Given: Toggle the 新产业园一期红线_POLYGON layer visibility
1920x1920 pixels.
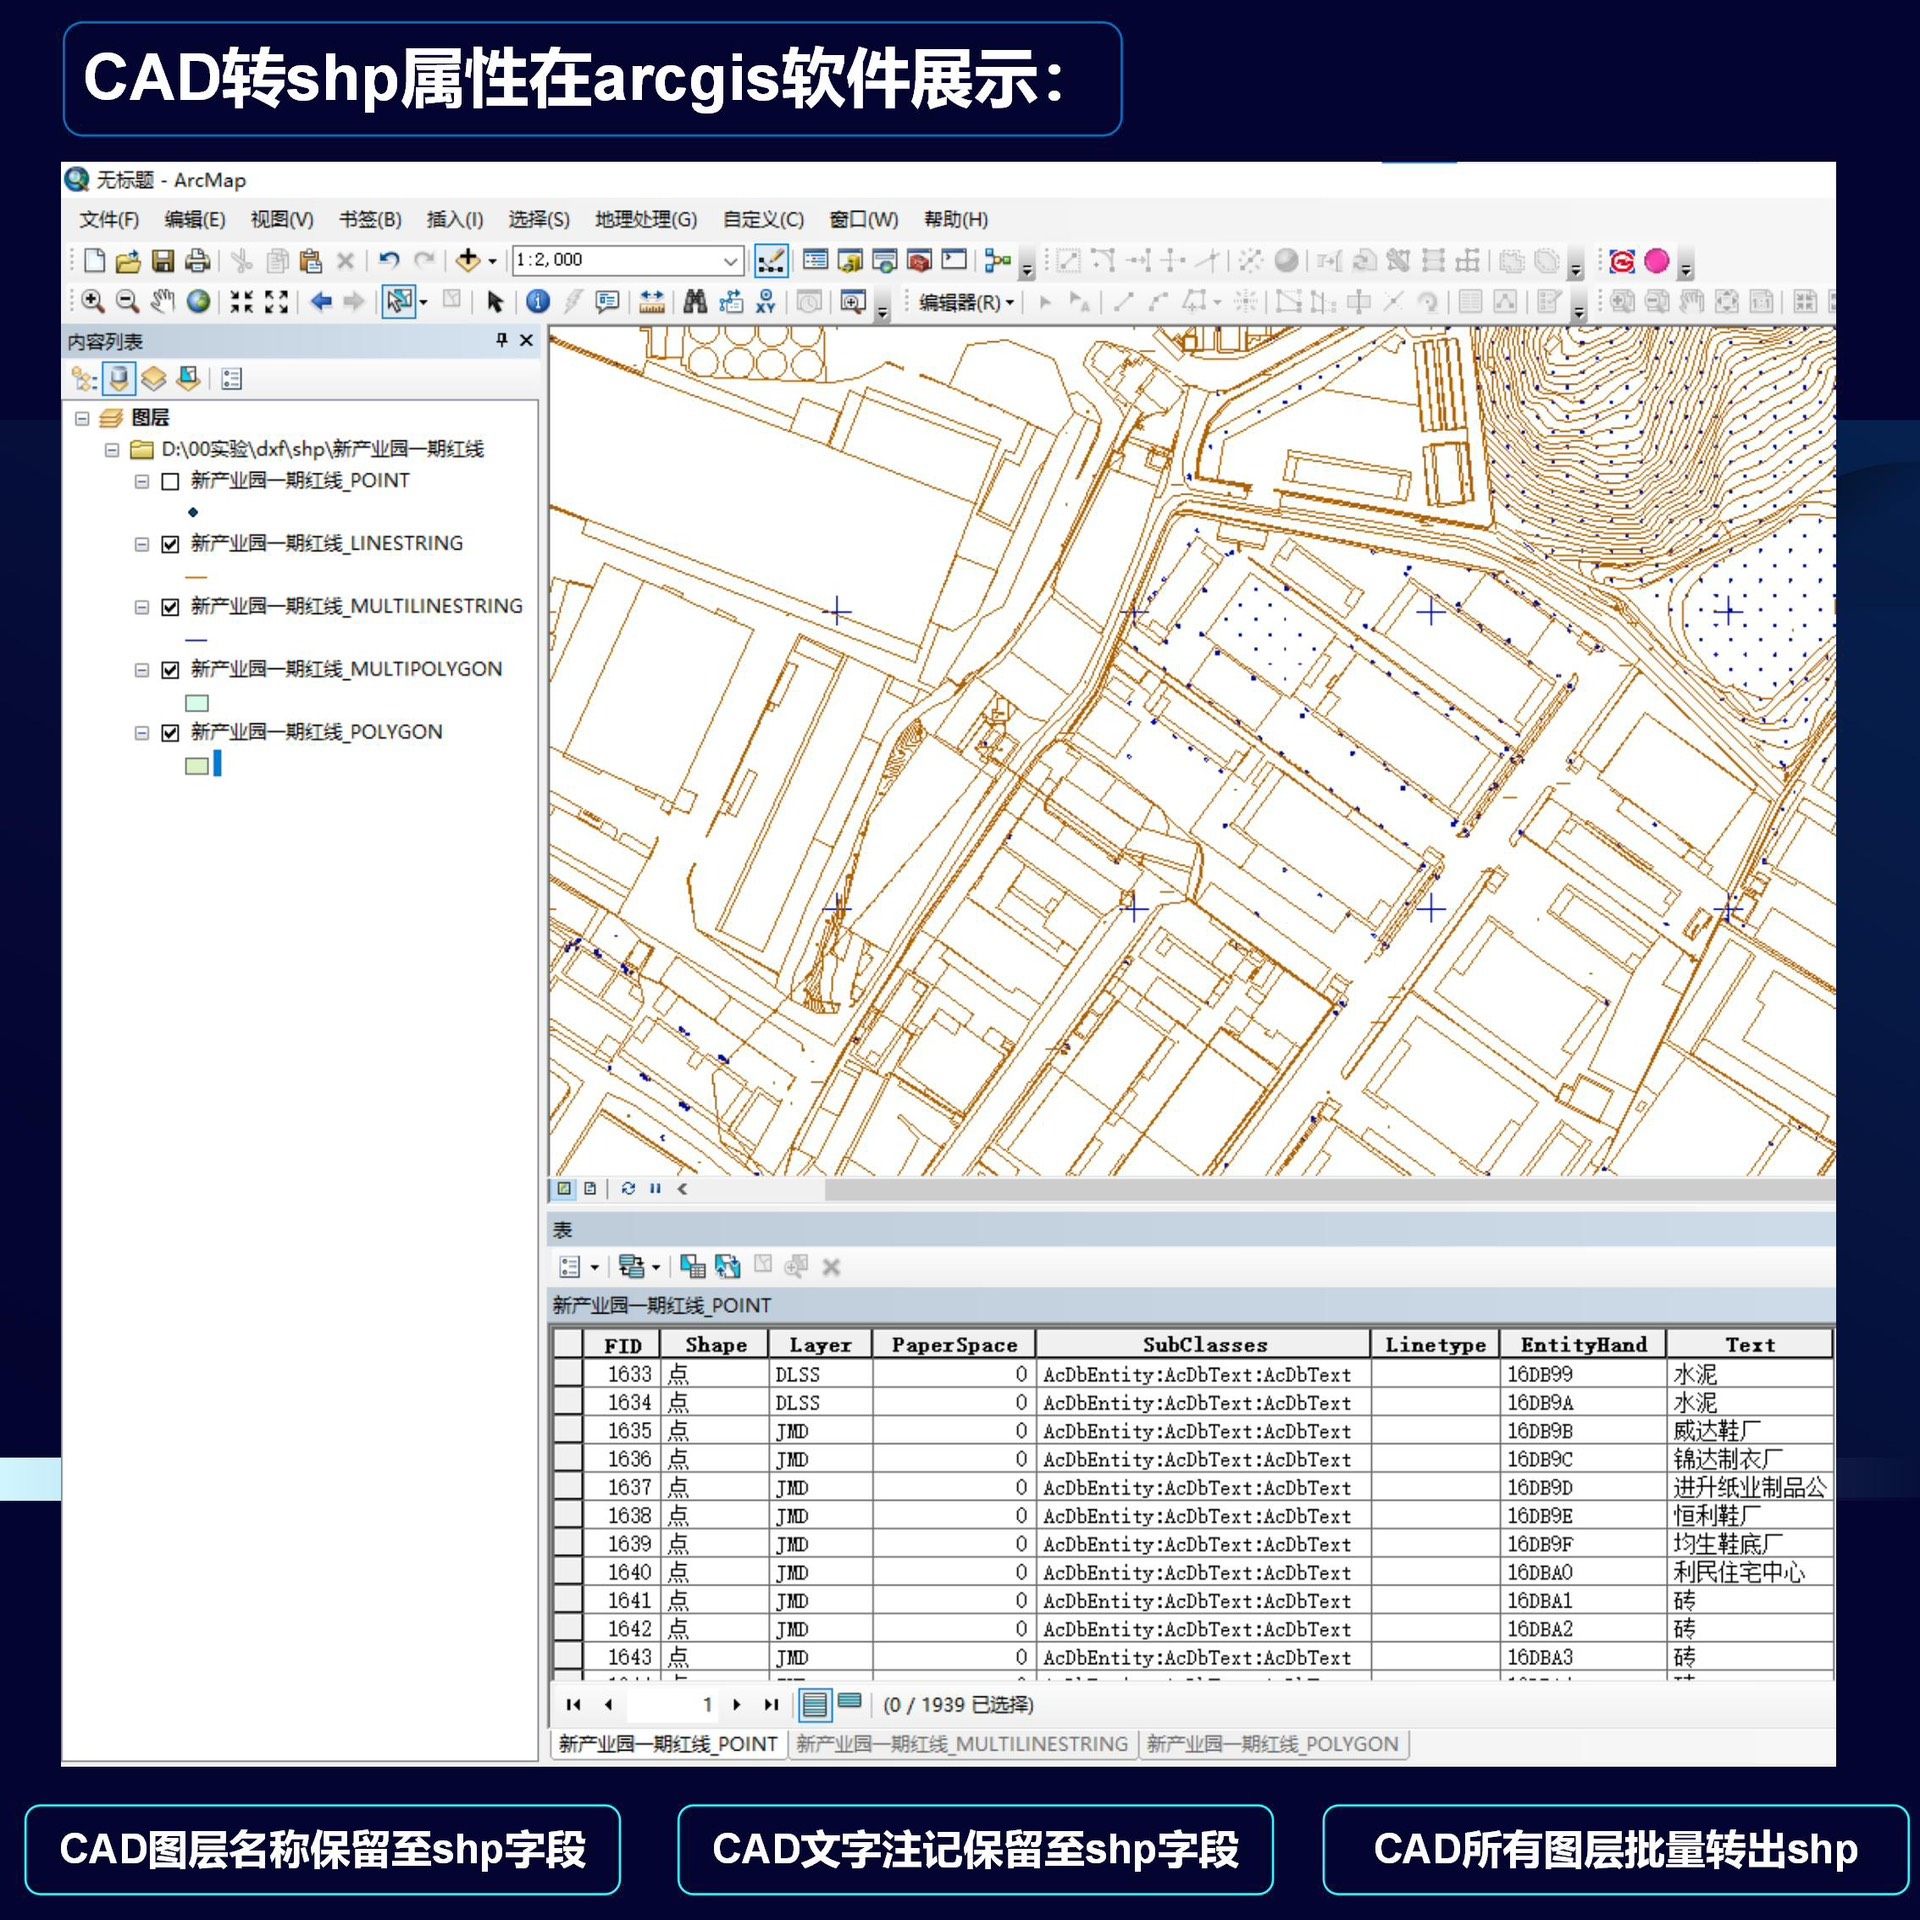Looking at the screenshot, I should click(x=170, y=732).
